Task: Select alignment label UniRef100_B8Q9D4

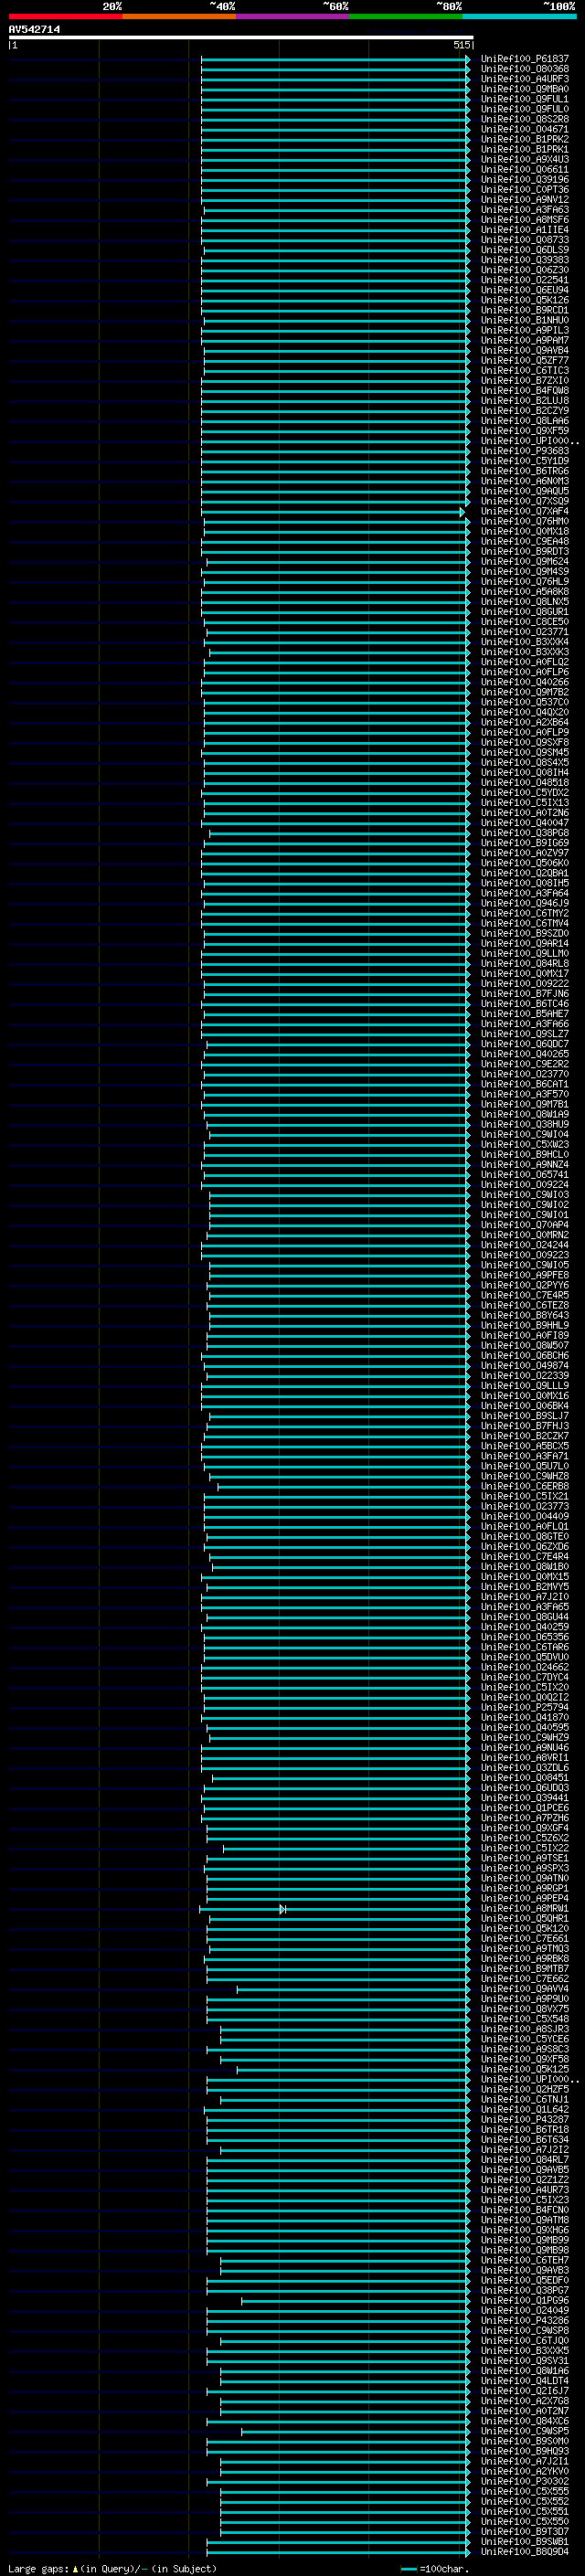Action: click(525, 2551)
